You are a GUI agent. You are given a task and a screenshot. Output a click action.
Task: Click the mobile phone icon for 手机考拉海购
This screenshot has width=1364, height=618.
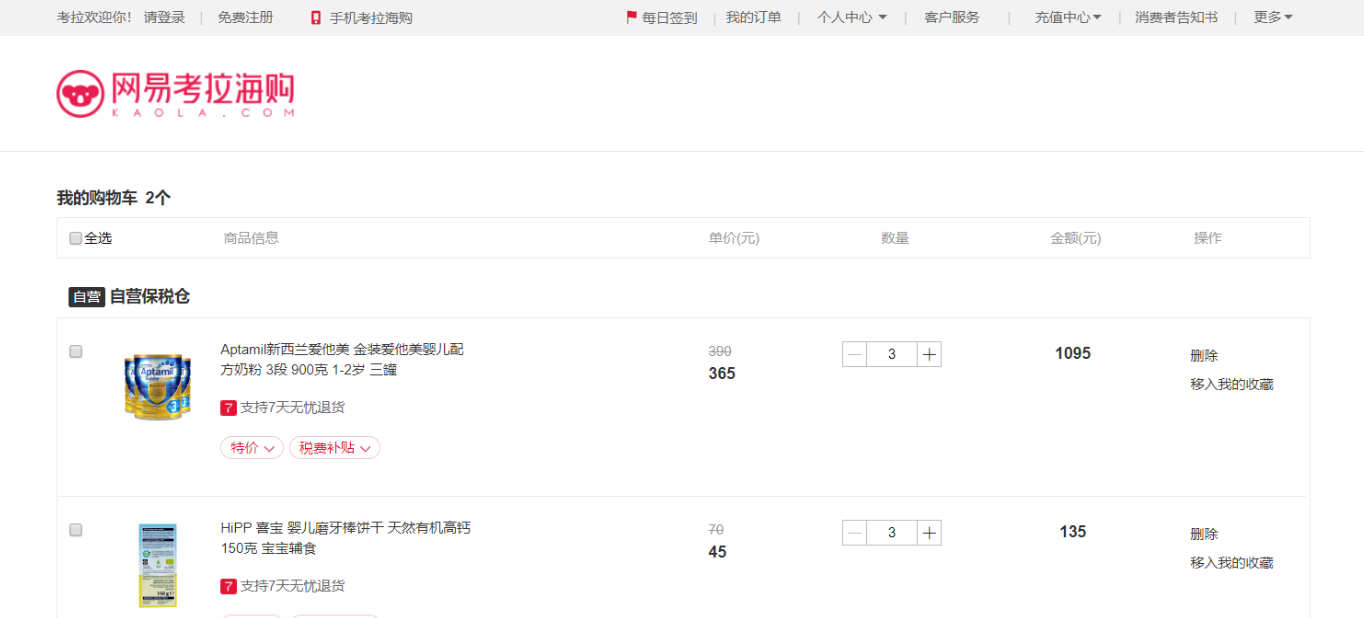pos(316,18)
